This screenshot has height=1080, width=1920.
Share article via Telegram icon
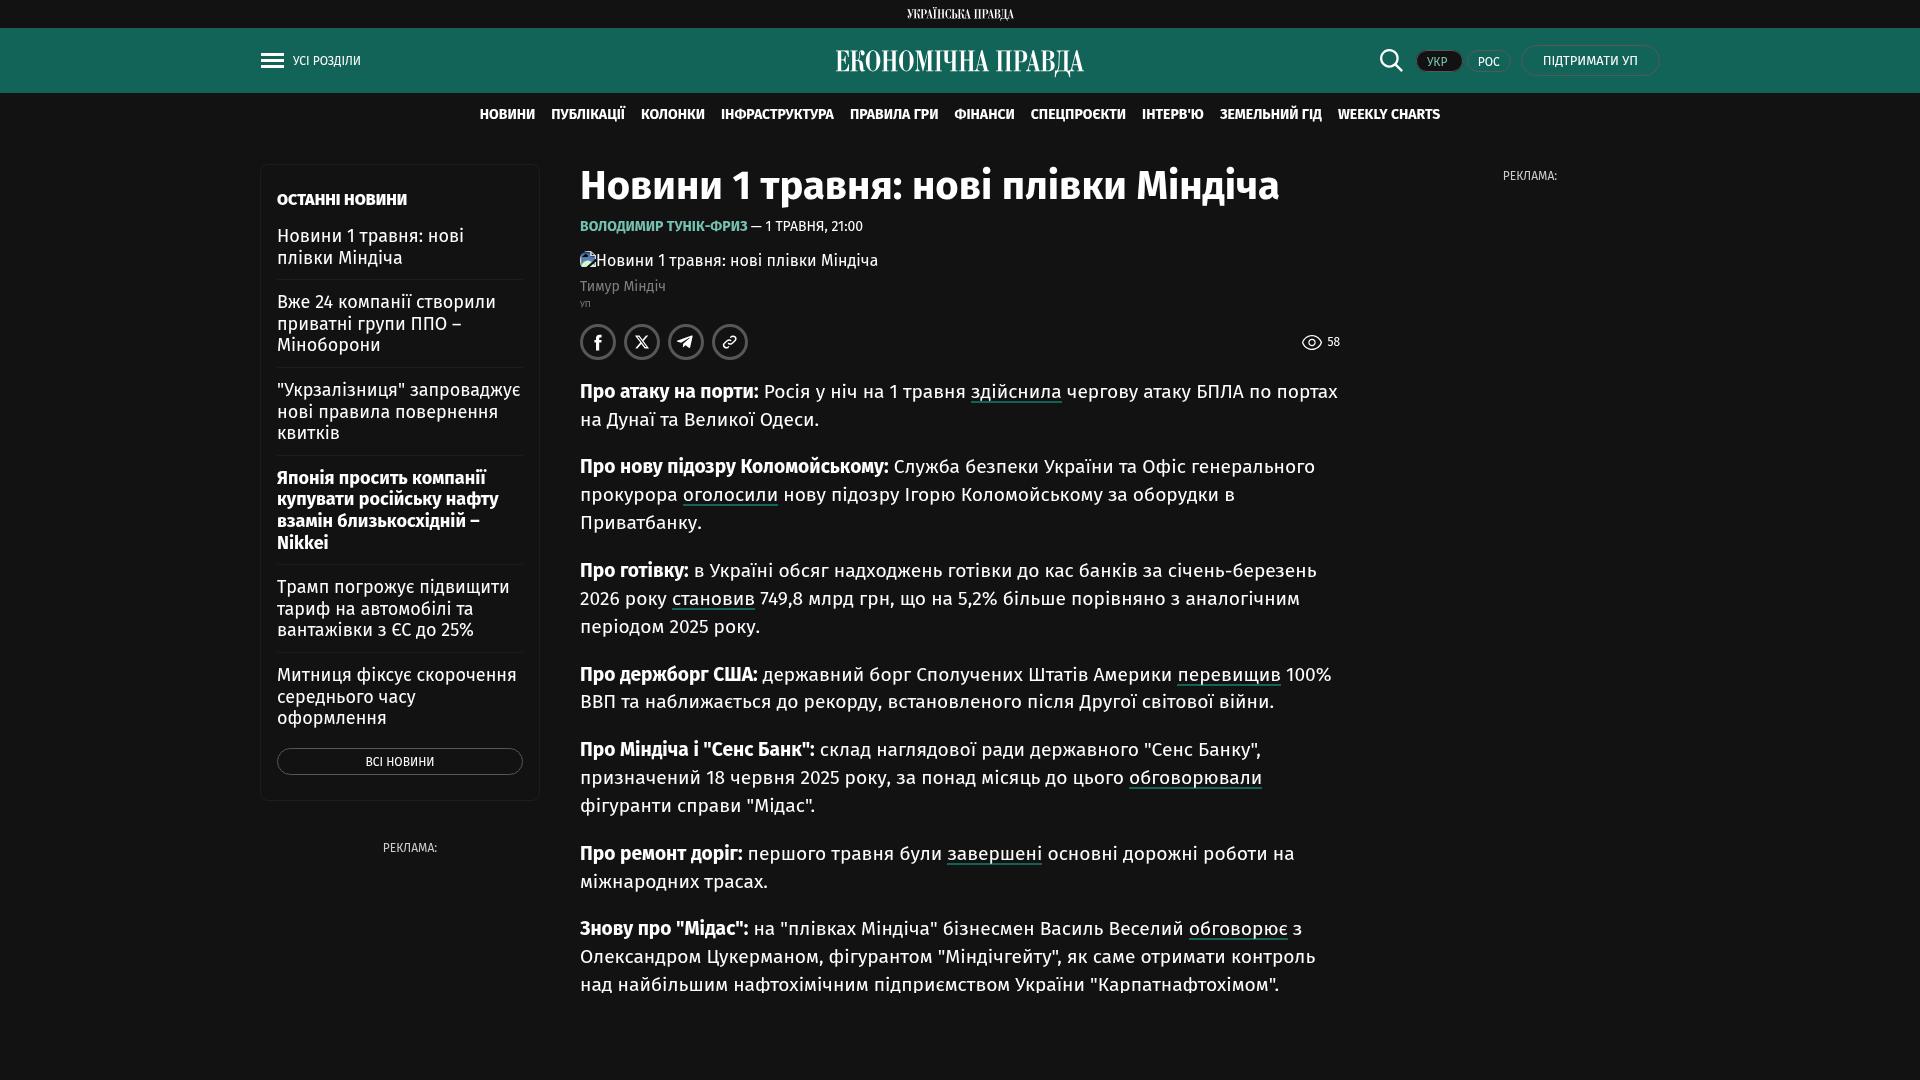(686, 342)
